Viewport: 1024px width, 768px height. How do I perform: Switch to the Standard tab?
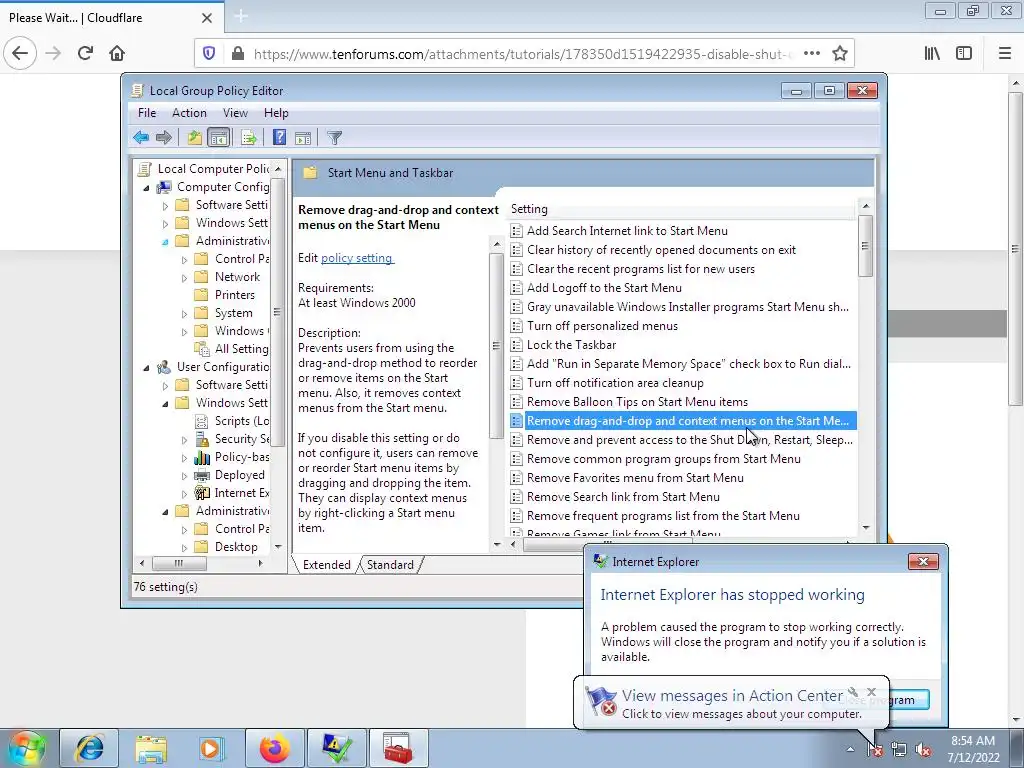390,565
